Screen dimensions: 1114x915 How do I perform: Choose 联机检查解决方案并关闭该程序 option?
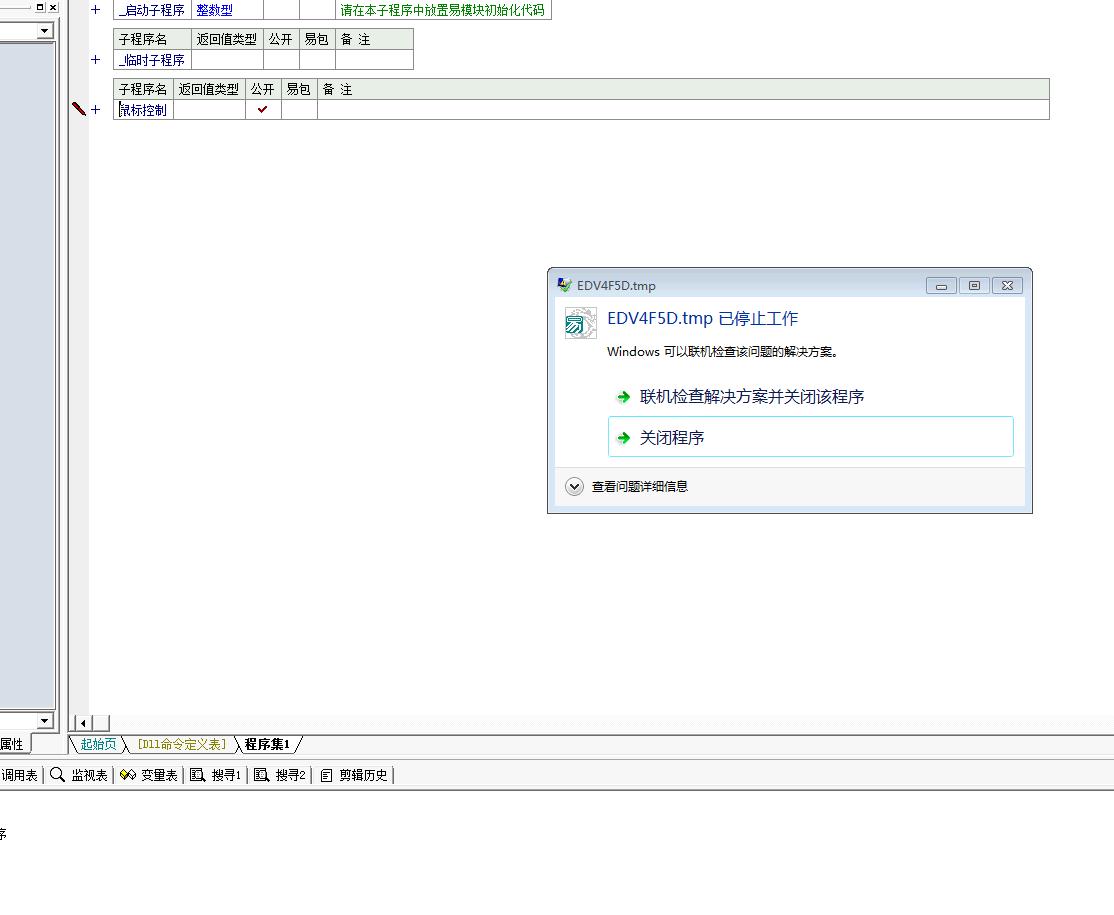point(751,396)
